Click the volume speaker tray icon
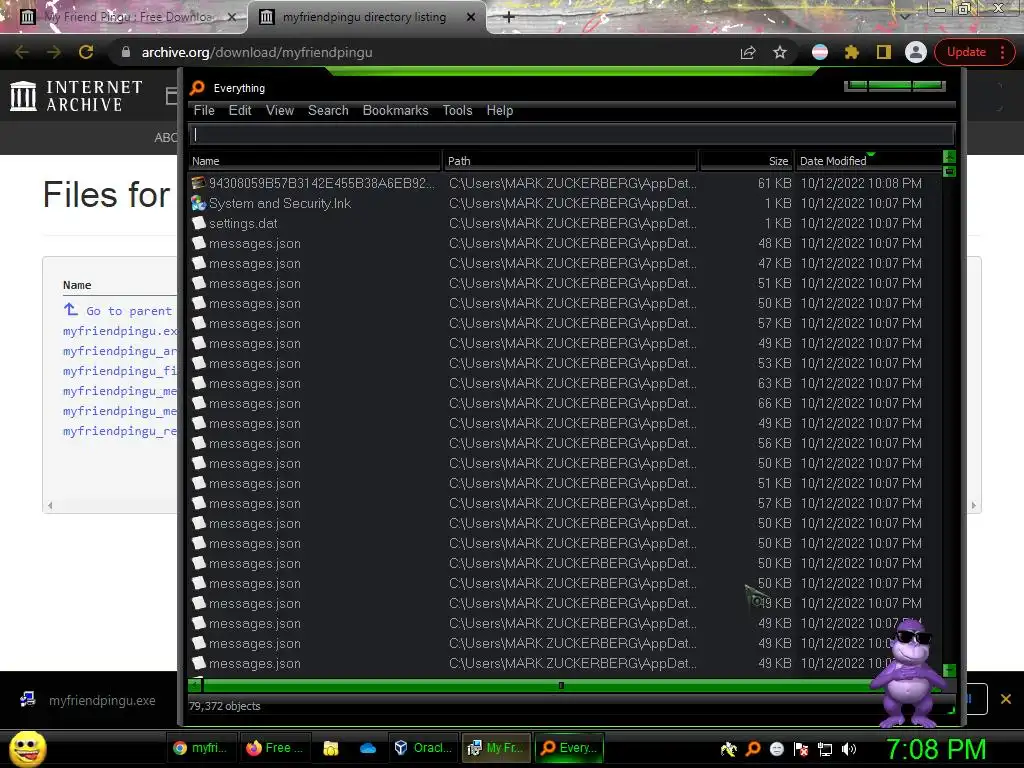The height and width of the screenshot is (768, 1024). 849,749
